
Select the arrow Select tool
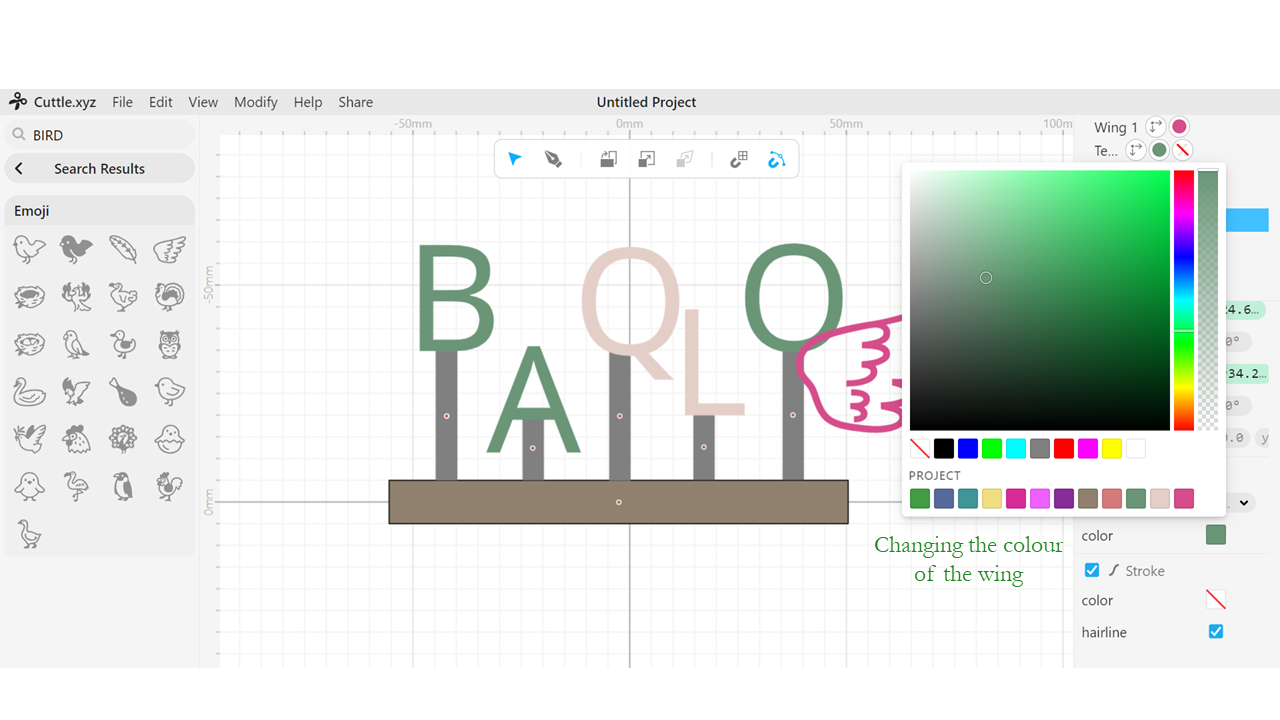pyautogui.click(x=515, y=159)
